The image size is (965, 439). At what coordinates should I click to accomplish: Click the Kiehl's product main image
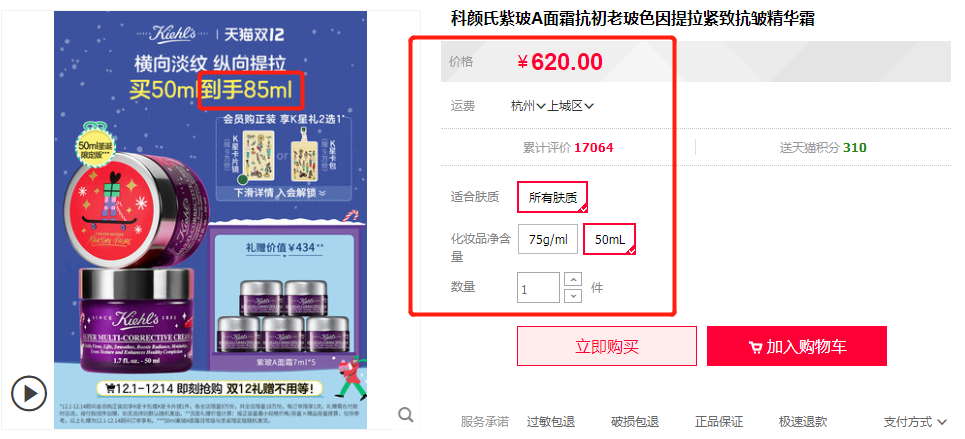pos(210,220)
